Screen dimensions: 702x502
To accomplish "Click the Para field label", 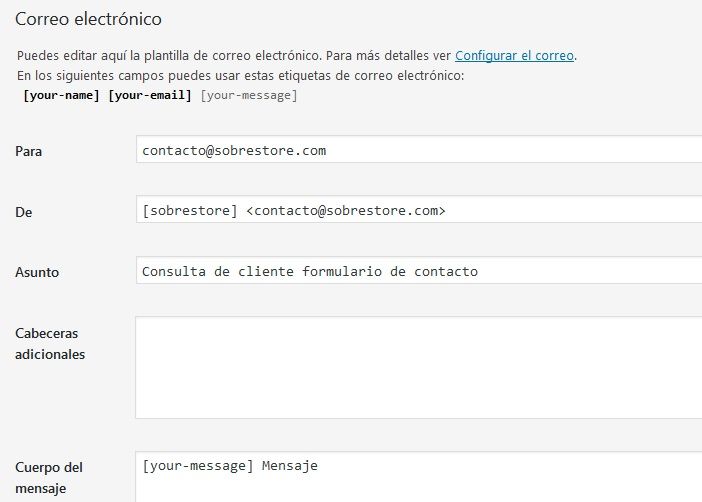I will [x=29, y=151].
